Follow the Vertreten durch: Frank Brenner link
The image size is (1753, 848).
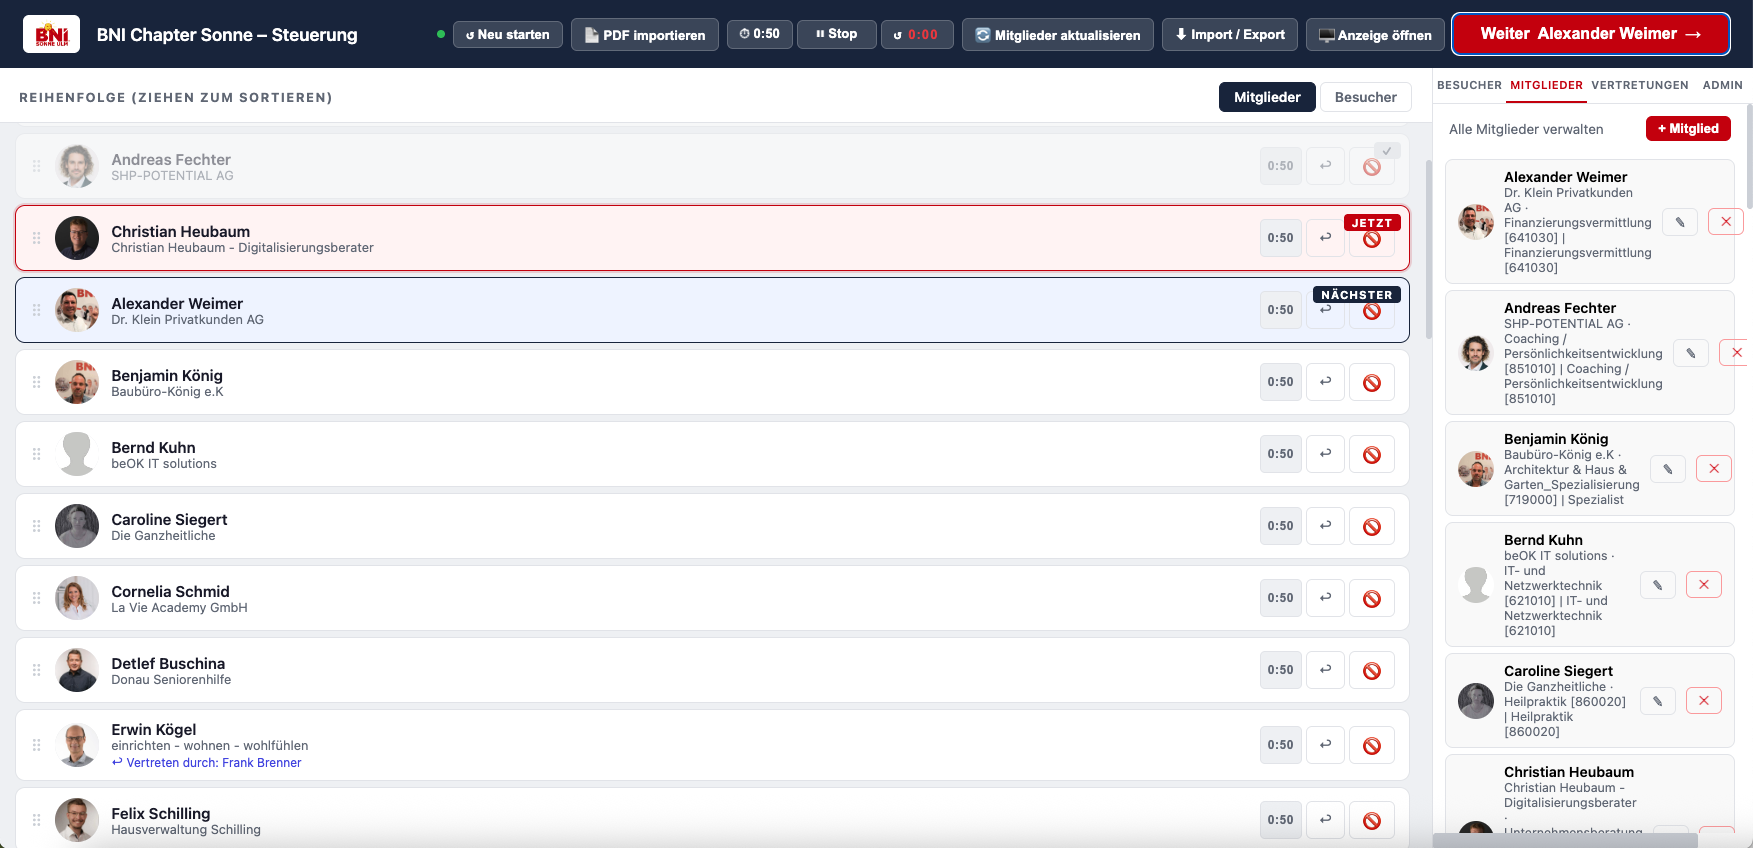pos(207,763)
